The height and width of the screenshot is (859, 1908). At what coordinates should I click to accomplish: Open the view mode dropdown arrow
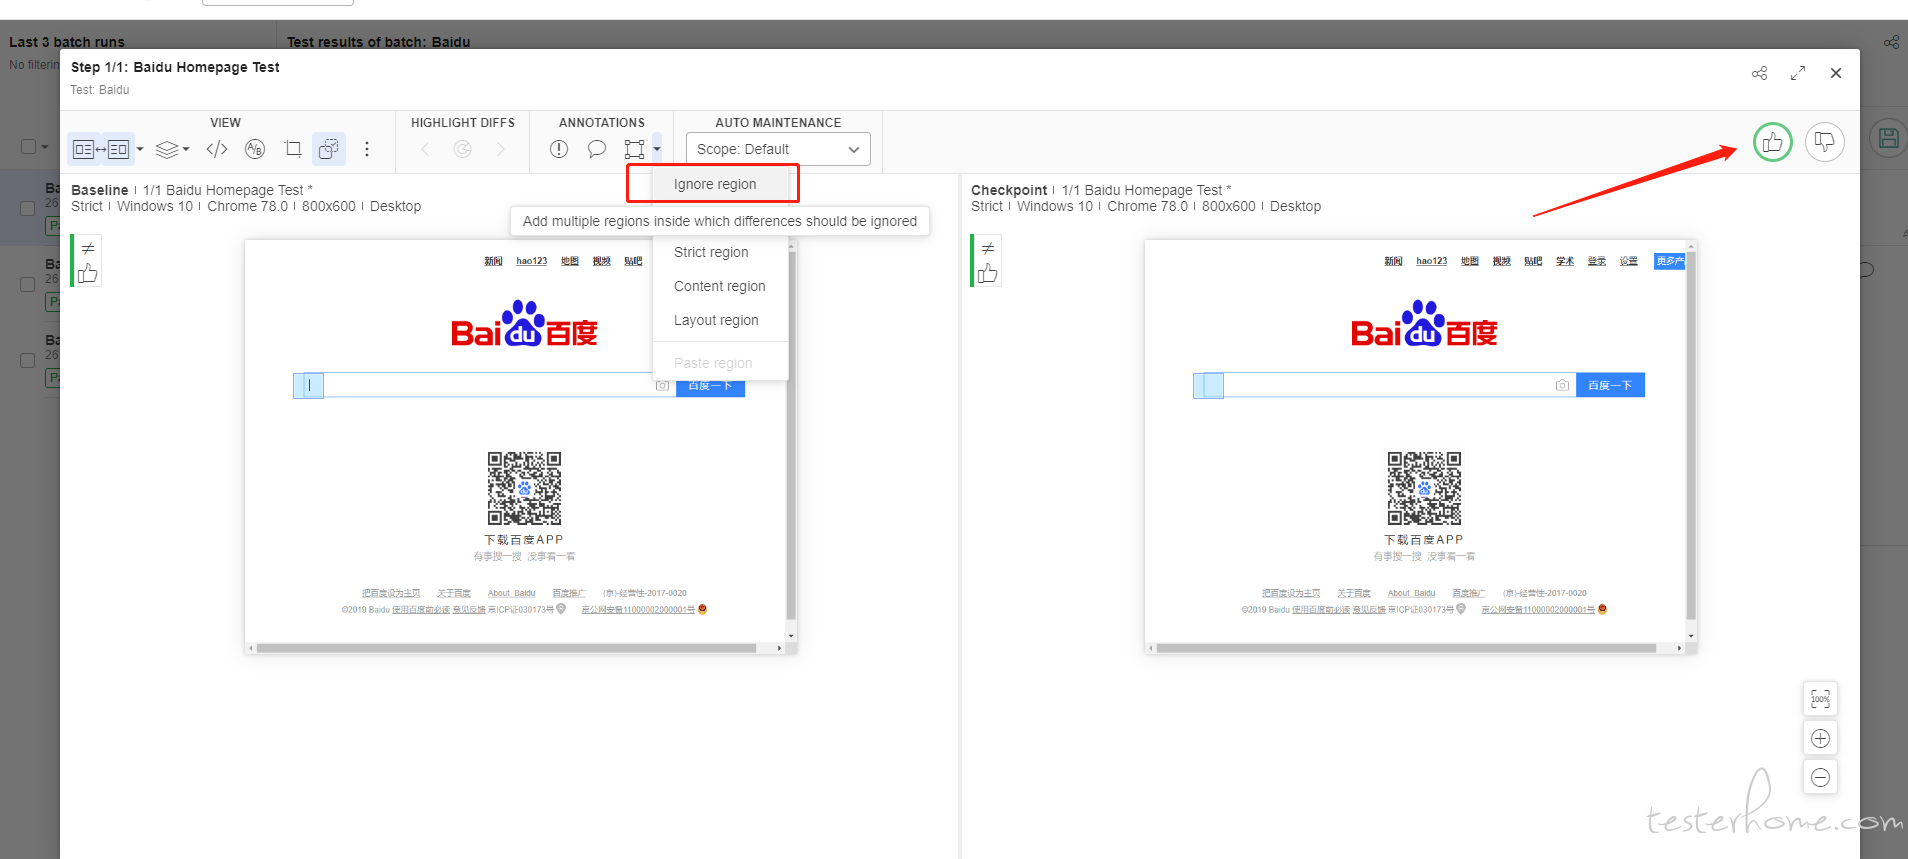click(x=140, y=149)
